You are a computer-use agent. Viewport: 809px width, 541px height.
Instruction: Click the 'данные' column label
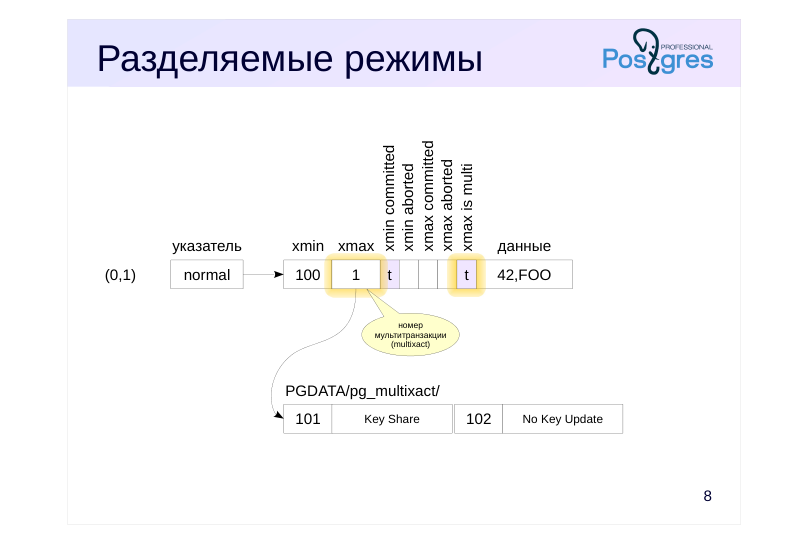[x=524, y=246]
